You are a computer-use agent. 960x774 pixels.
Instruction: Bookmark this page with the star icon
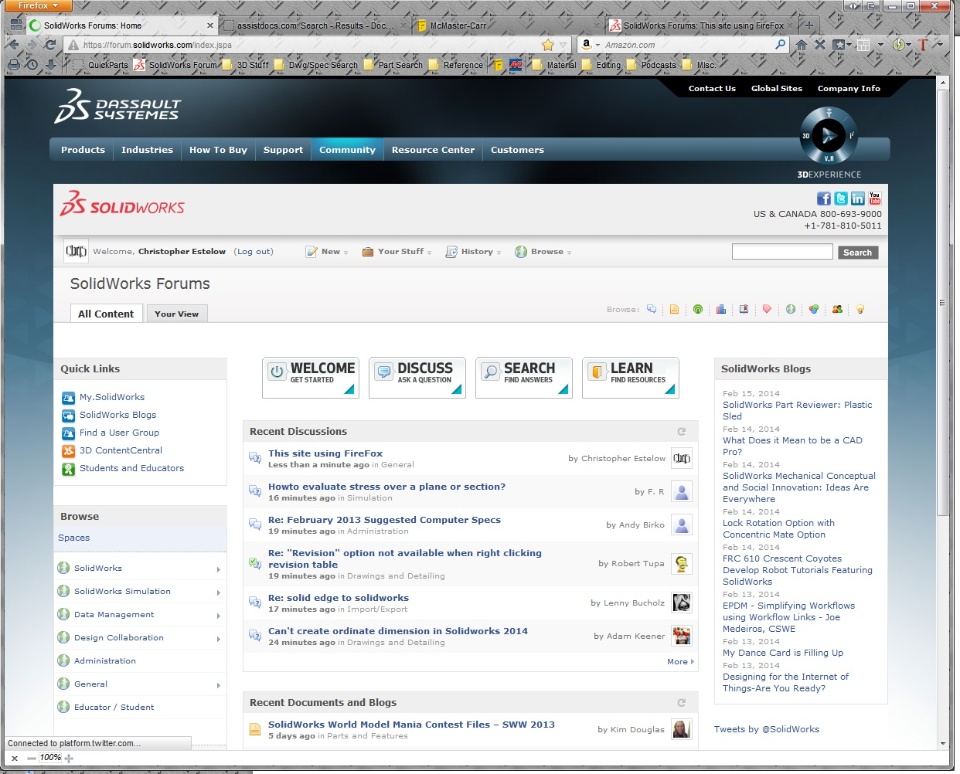(x=547, y=45)
